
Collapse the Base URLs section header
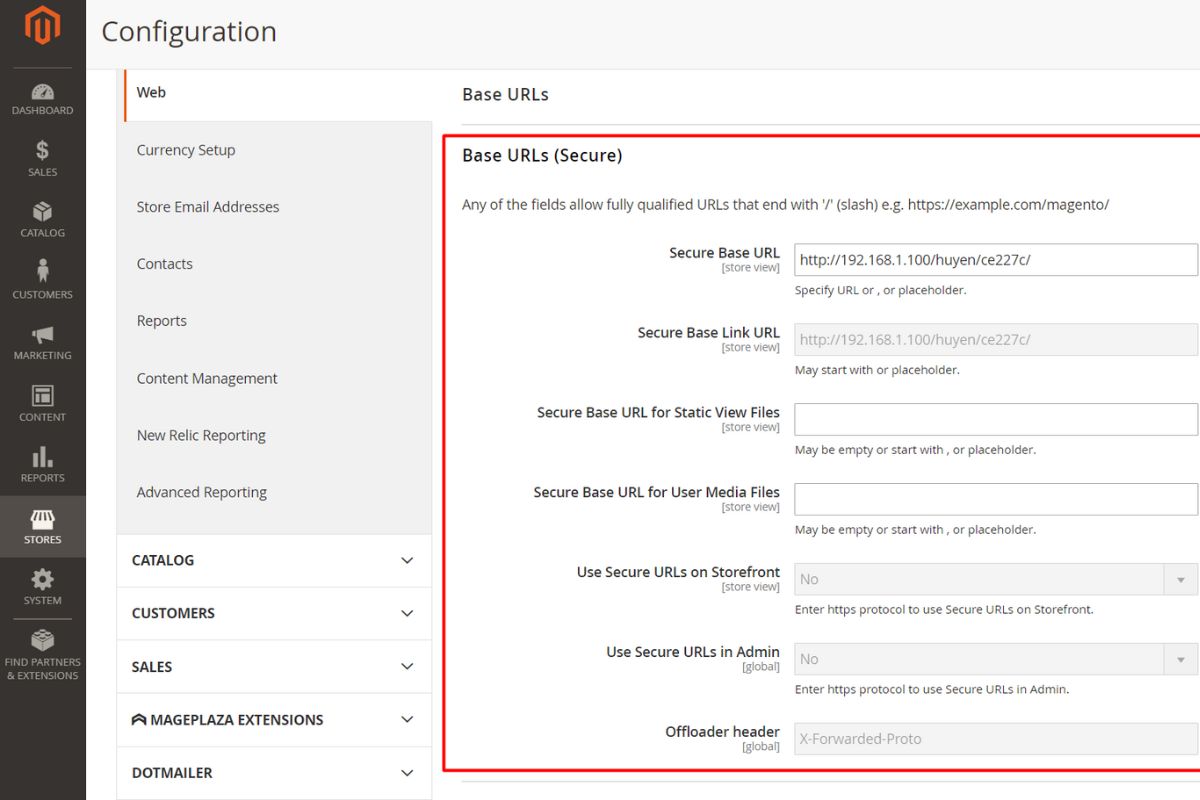(505, 95)
